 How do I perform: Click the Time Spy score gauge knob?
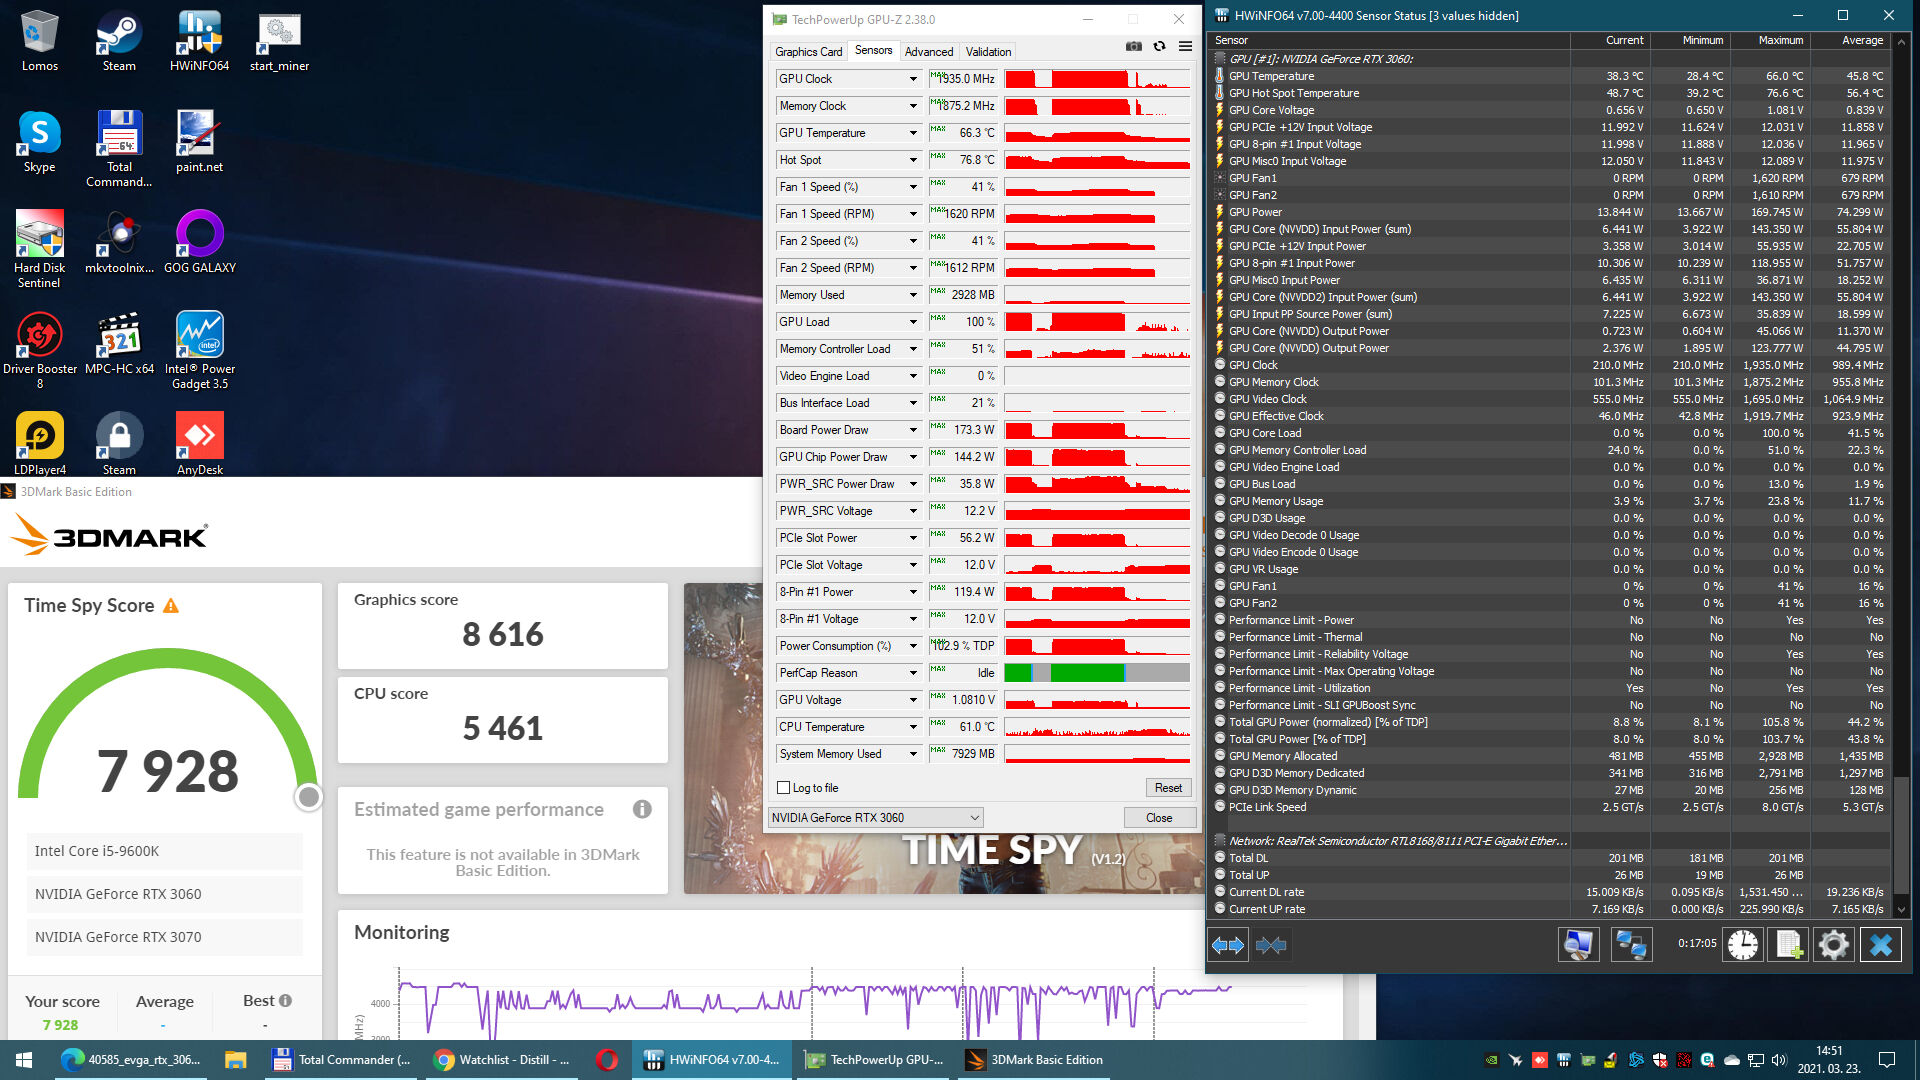[x=309, y=797]
